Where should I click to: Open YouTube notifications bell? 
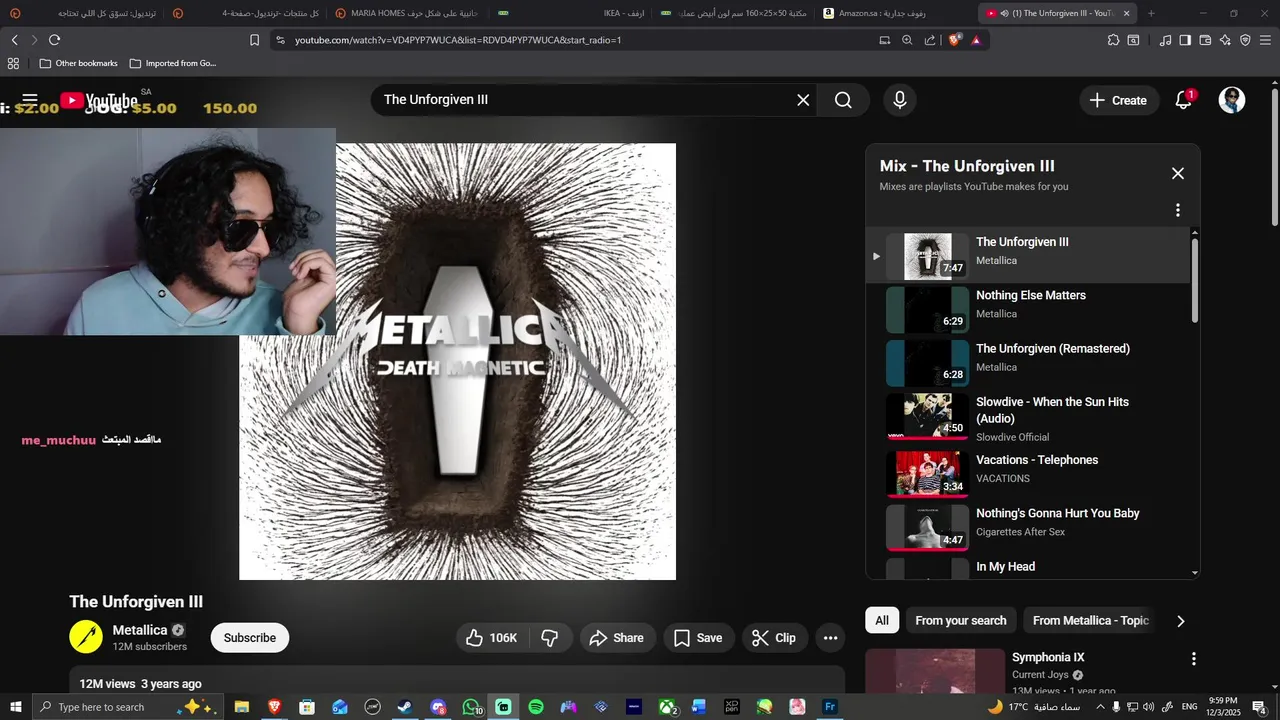coord(1184,100)
